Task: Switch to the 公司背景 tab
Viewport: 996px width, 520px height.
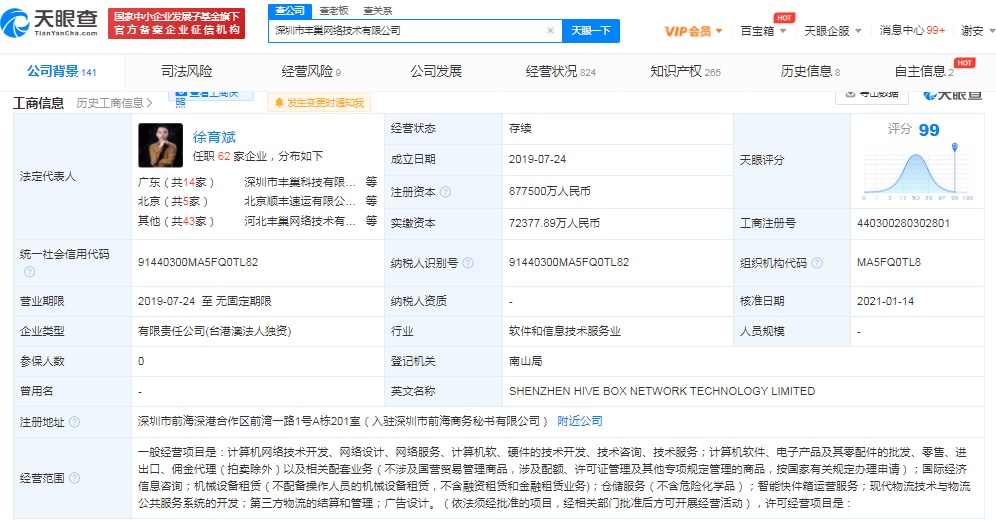Action: [x=62, y=72]
